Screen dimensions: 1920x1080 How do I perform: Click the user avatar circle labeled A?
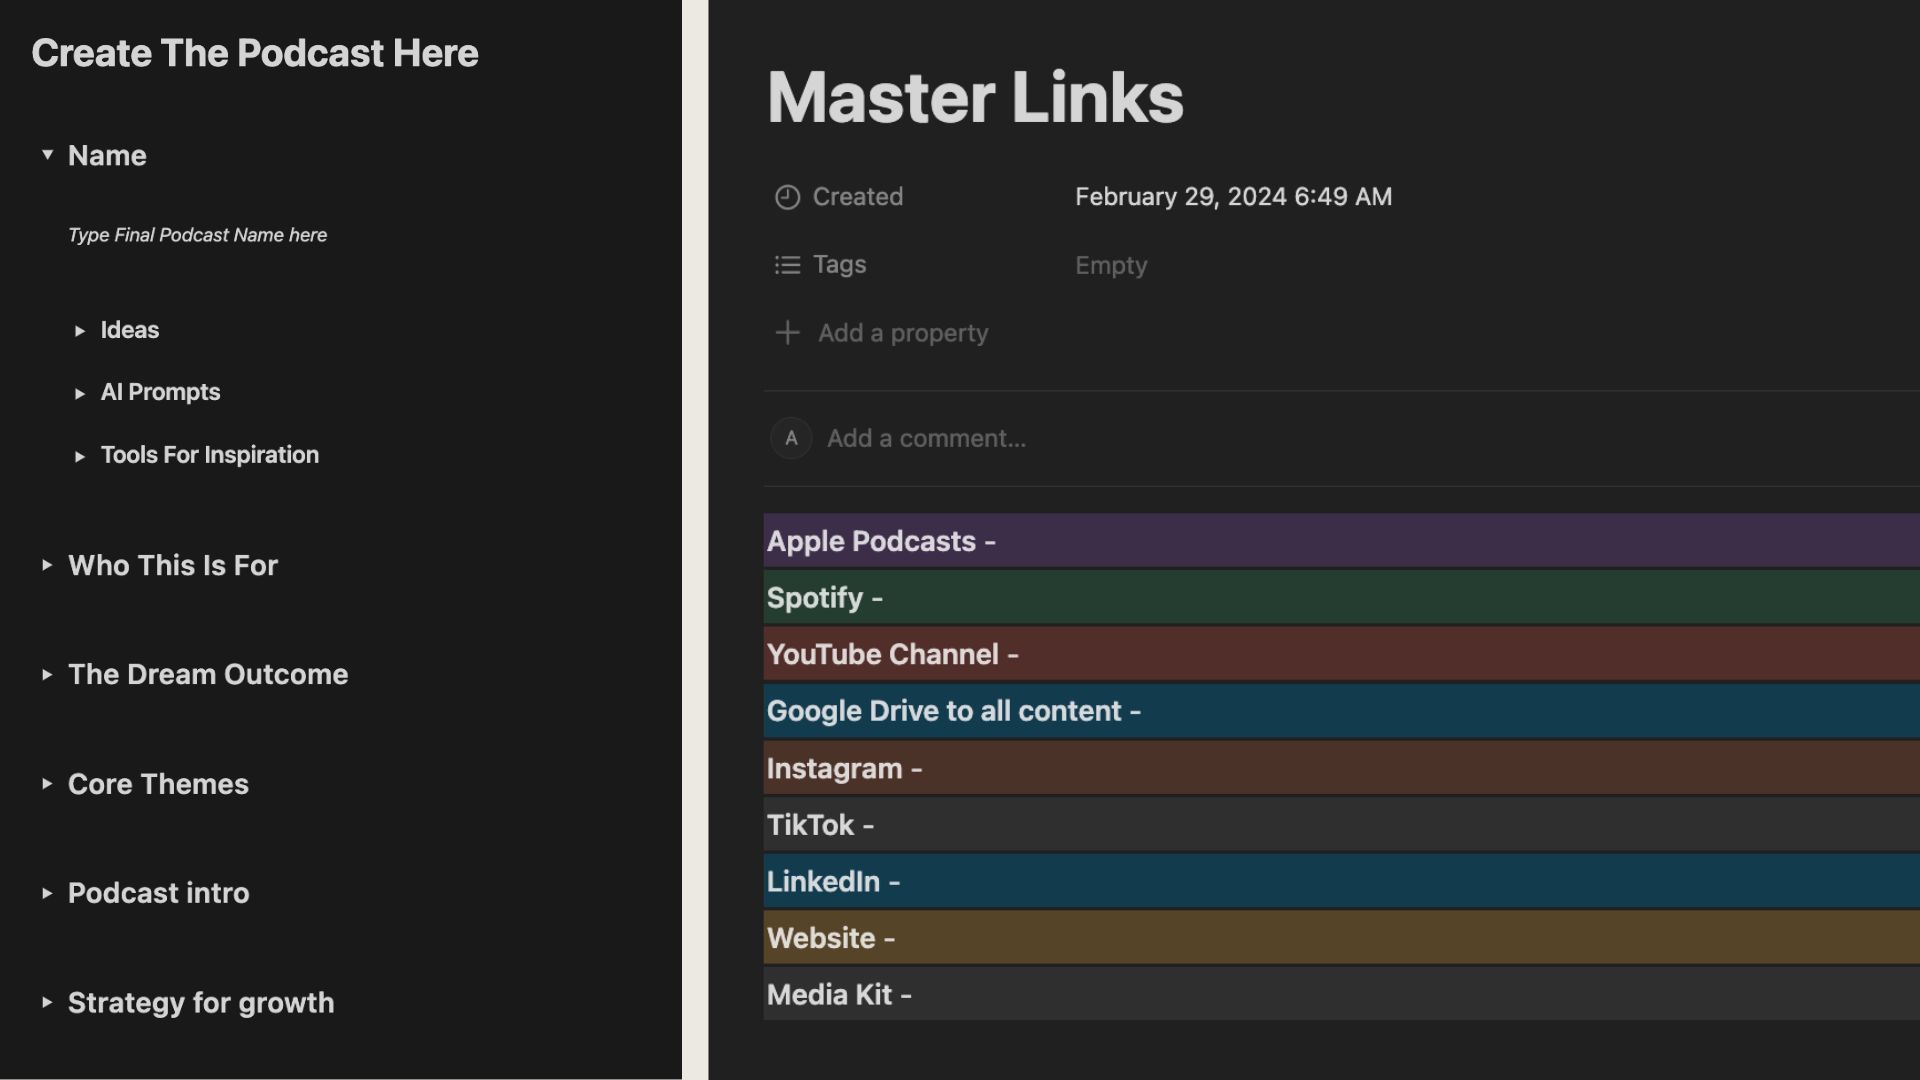point(791,438)
